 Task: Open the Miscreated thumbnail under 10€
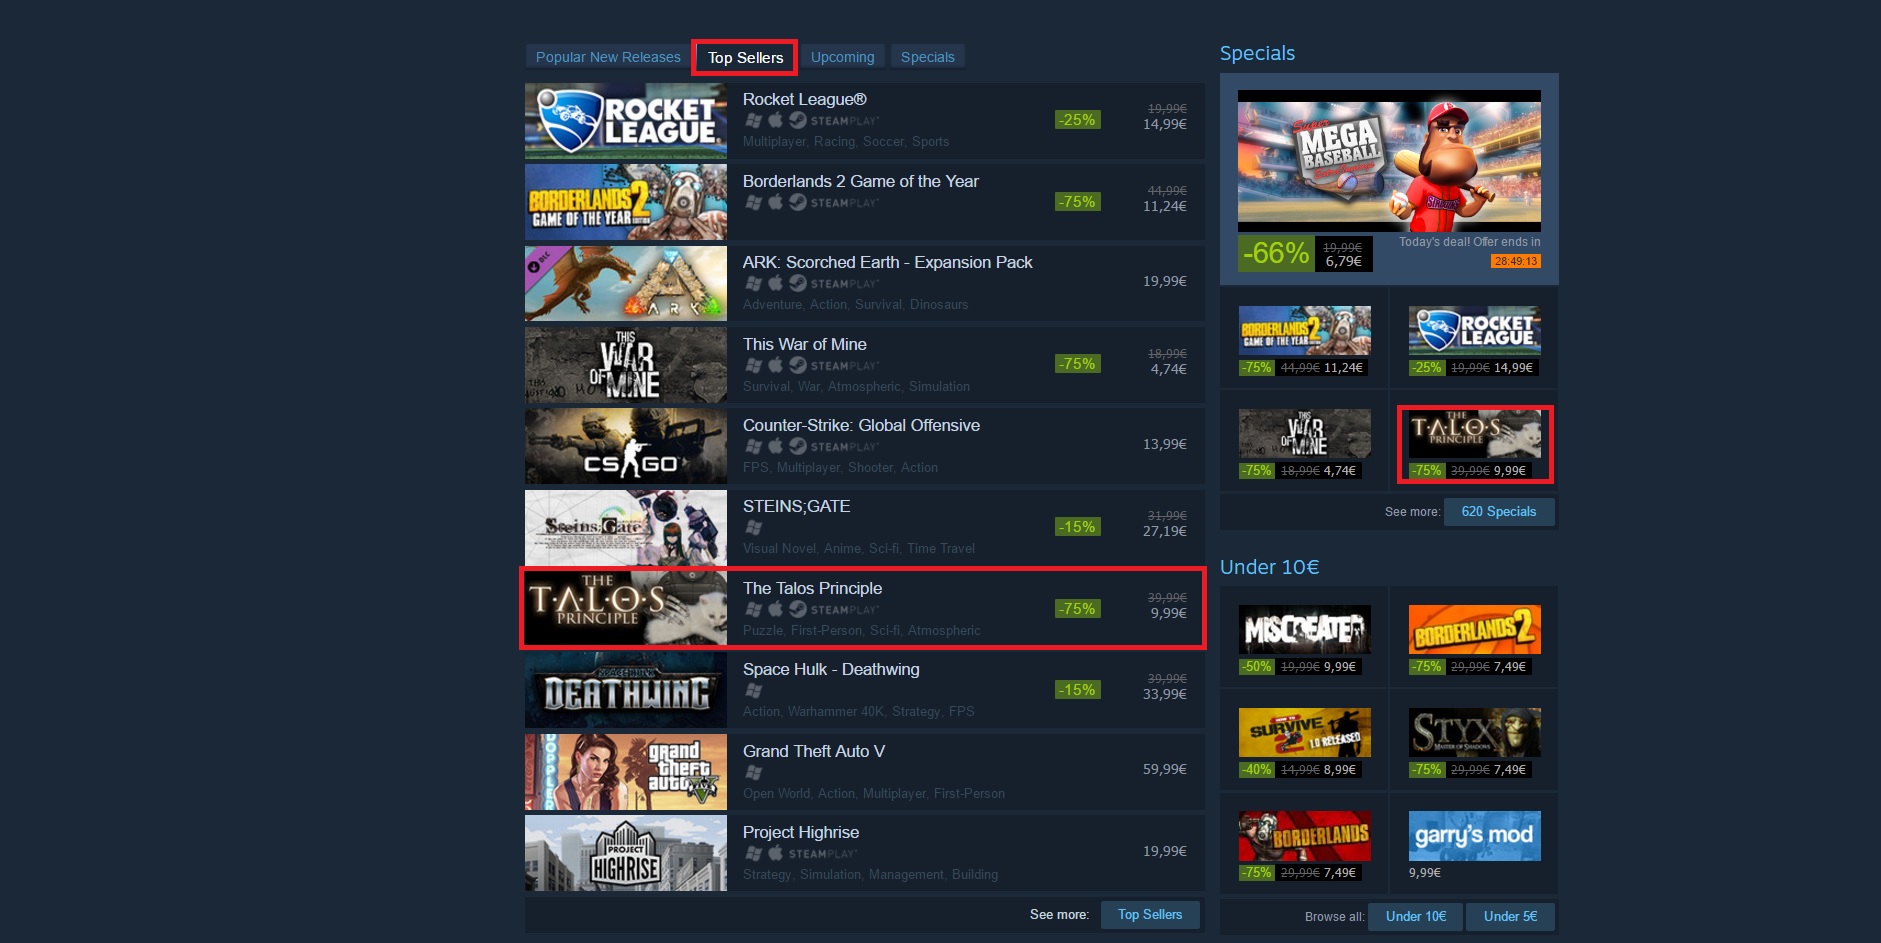[x=1305, y=629]
